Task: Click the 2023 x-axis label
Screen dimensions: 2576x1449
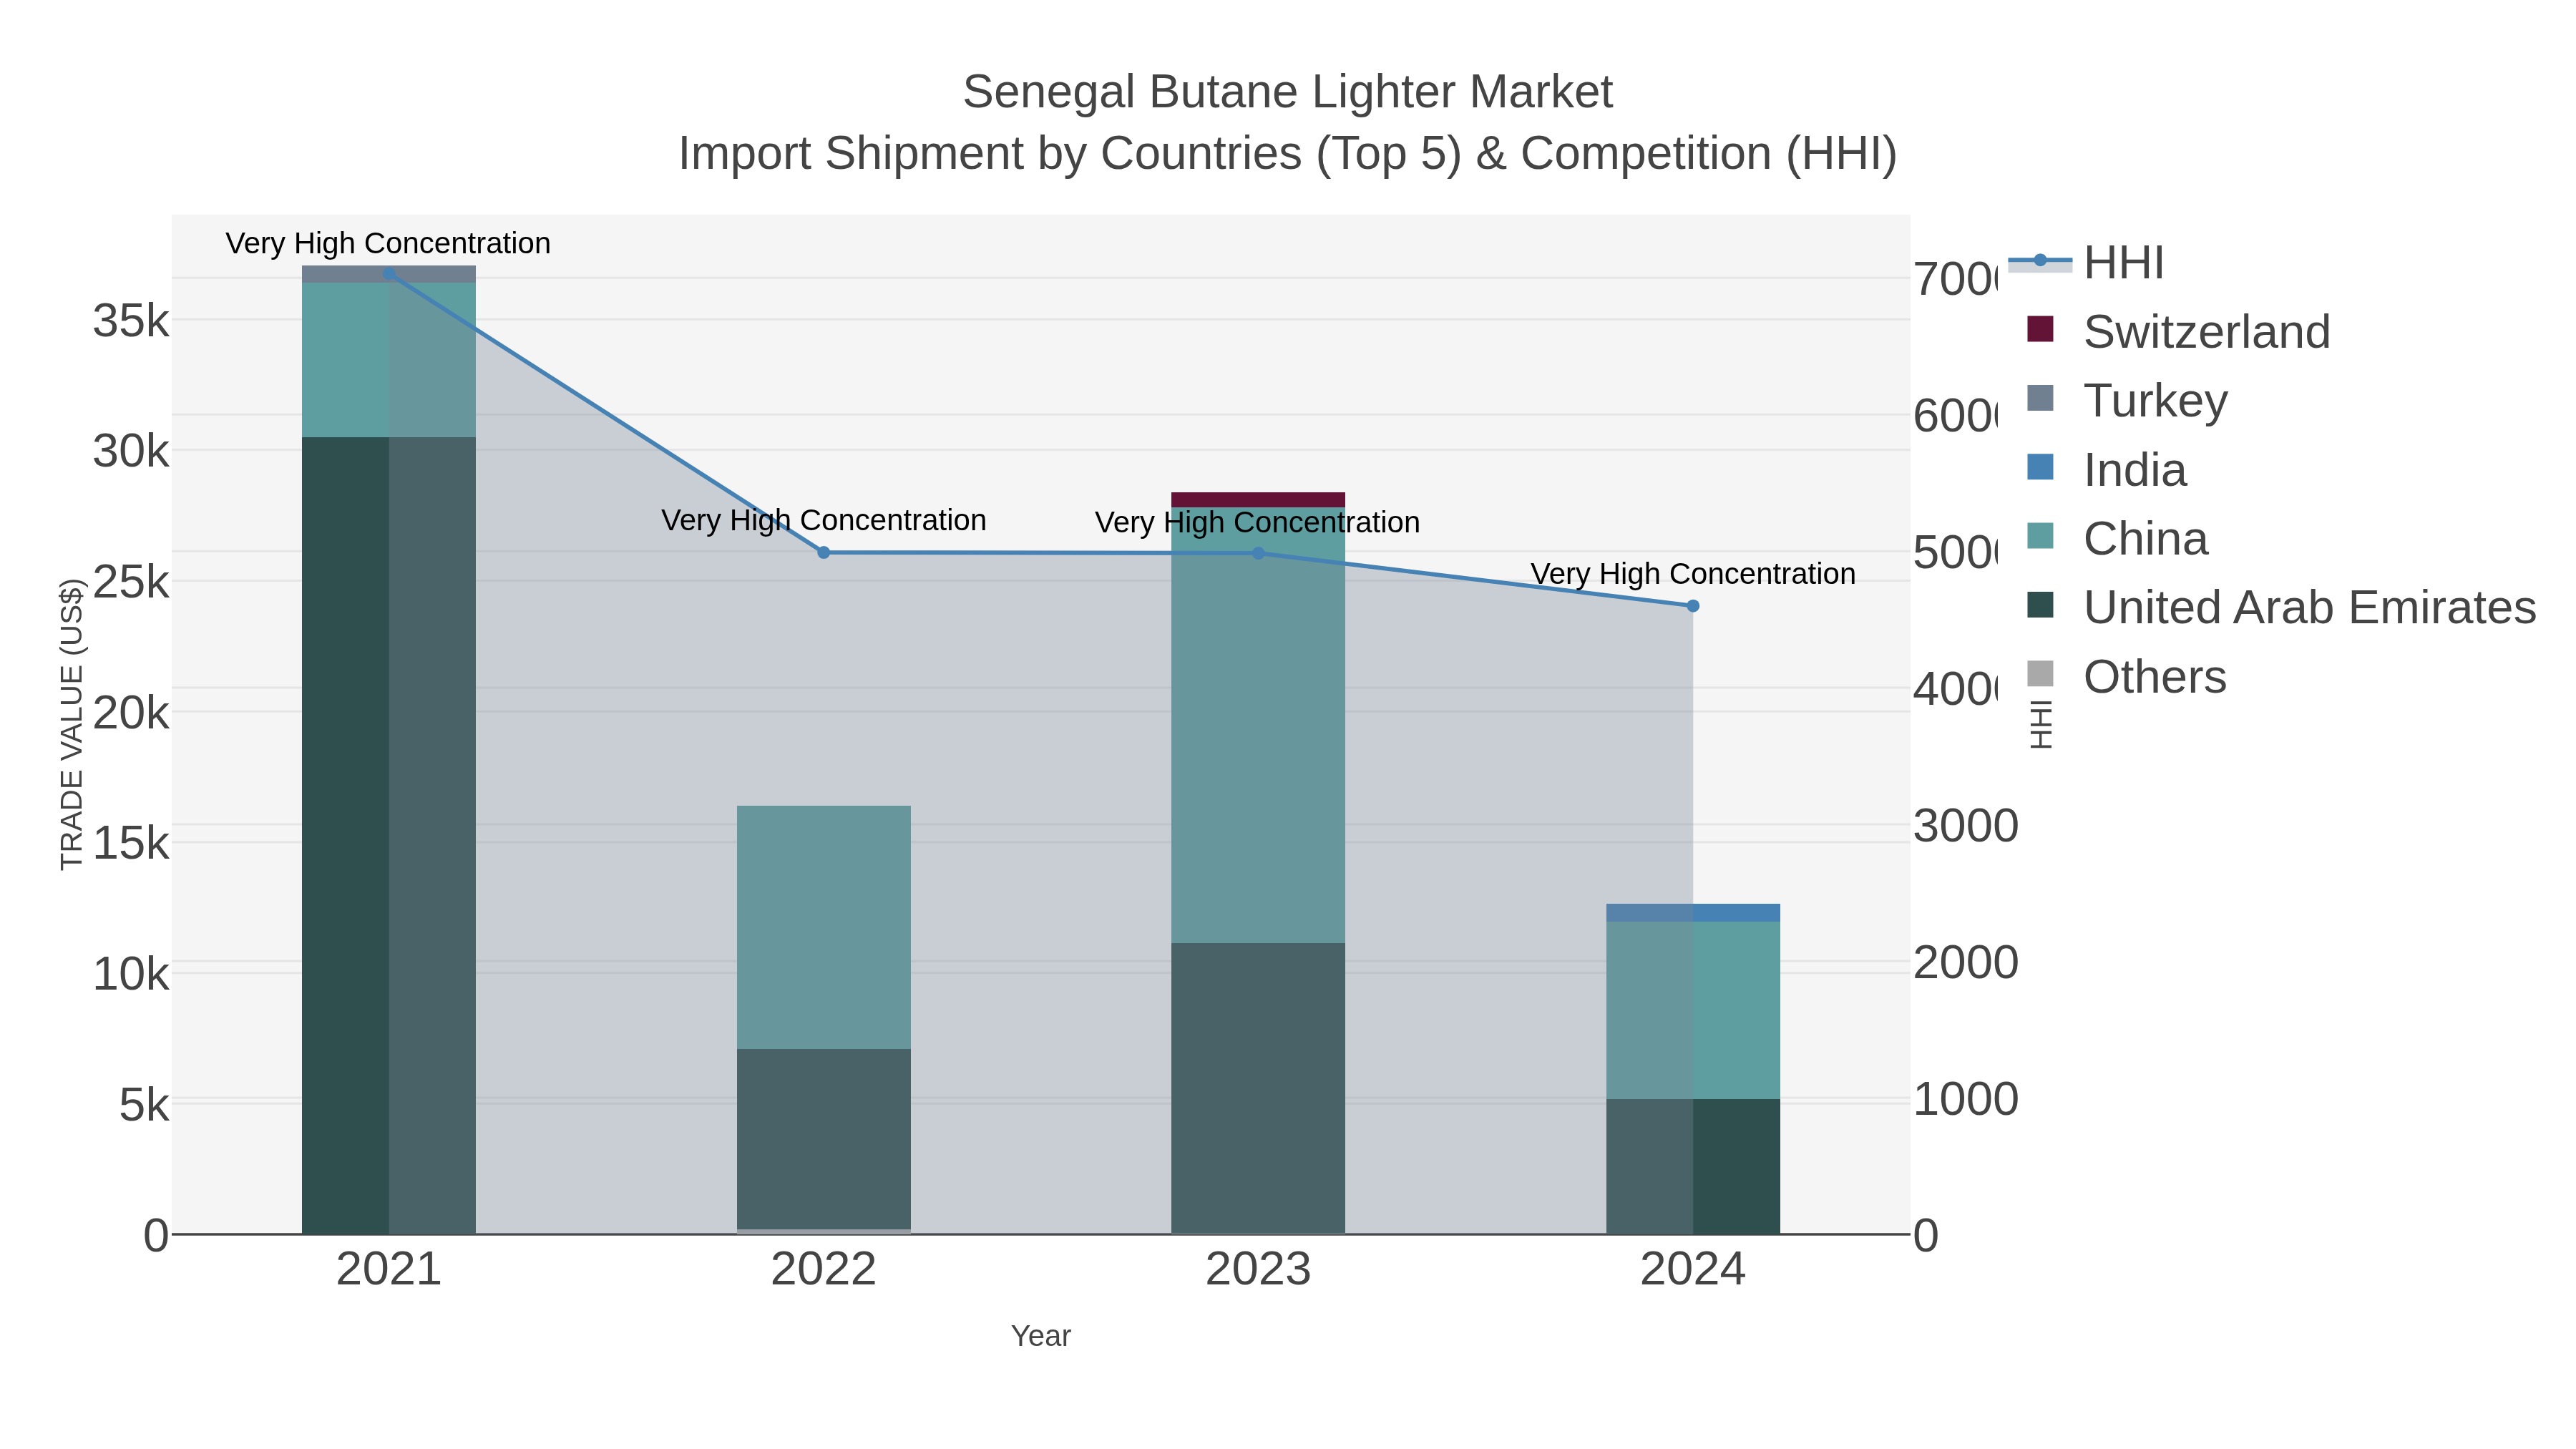Action: [1258, 1270]
